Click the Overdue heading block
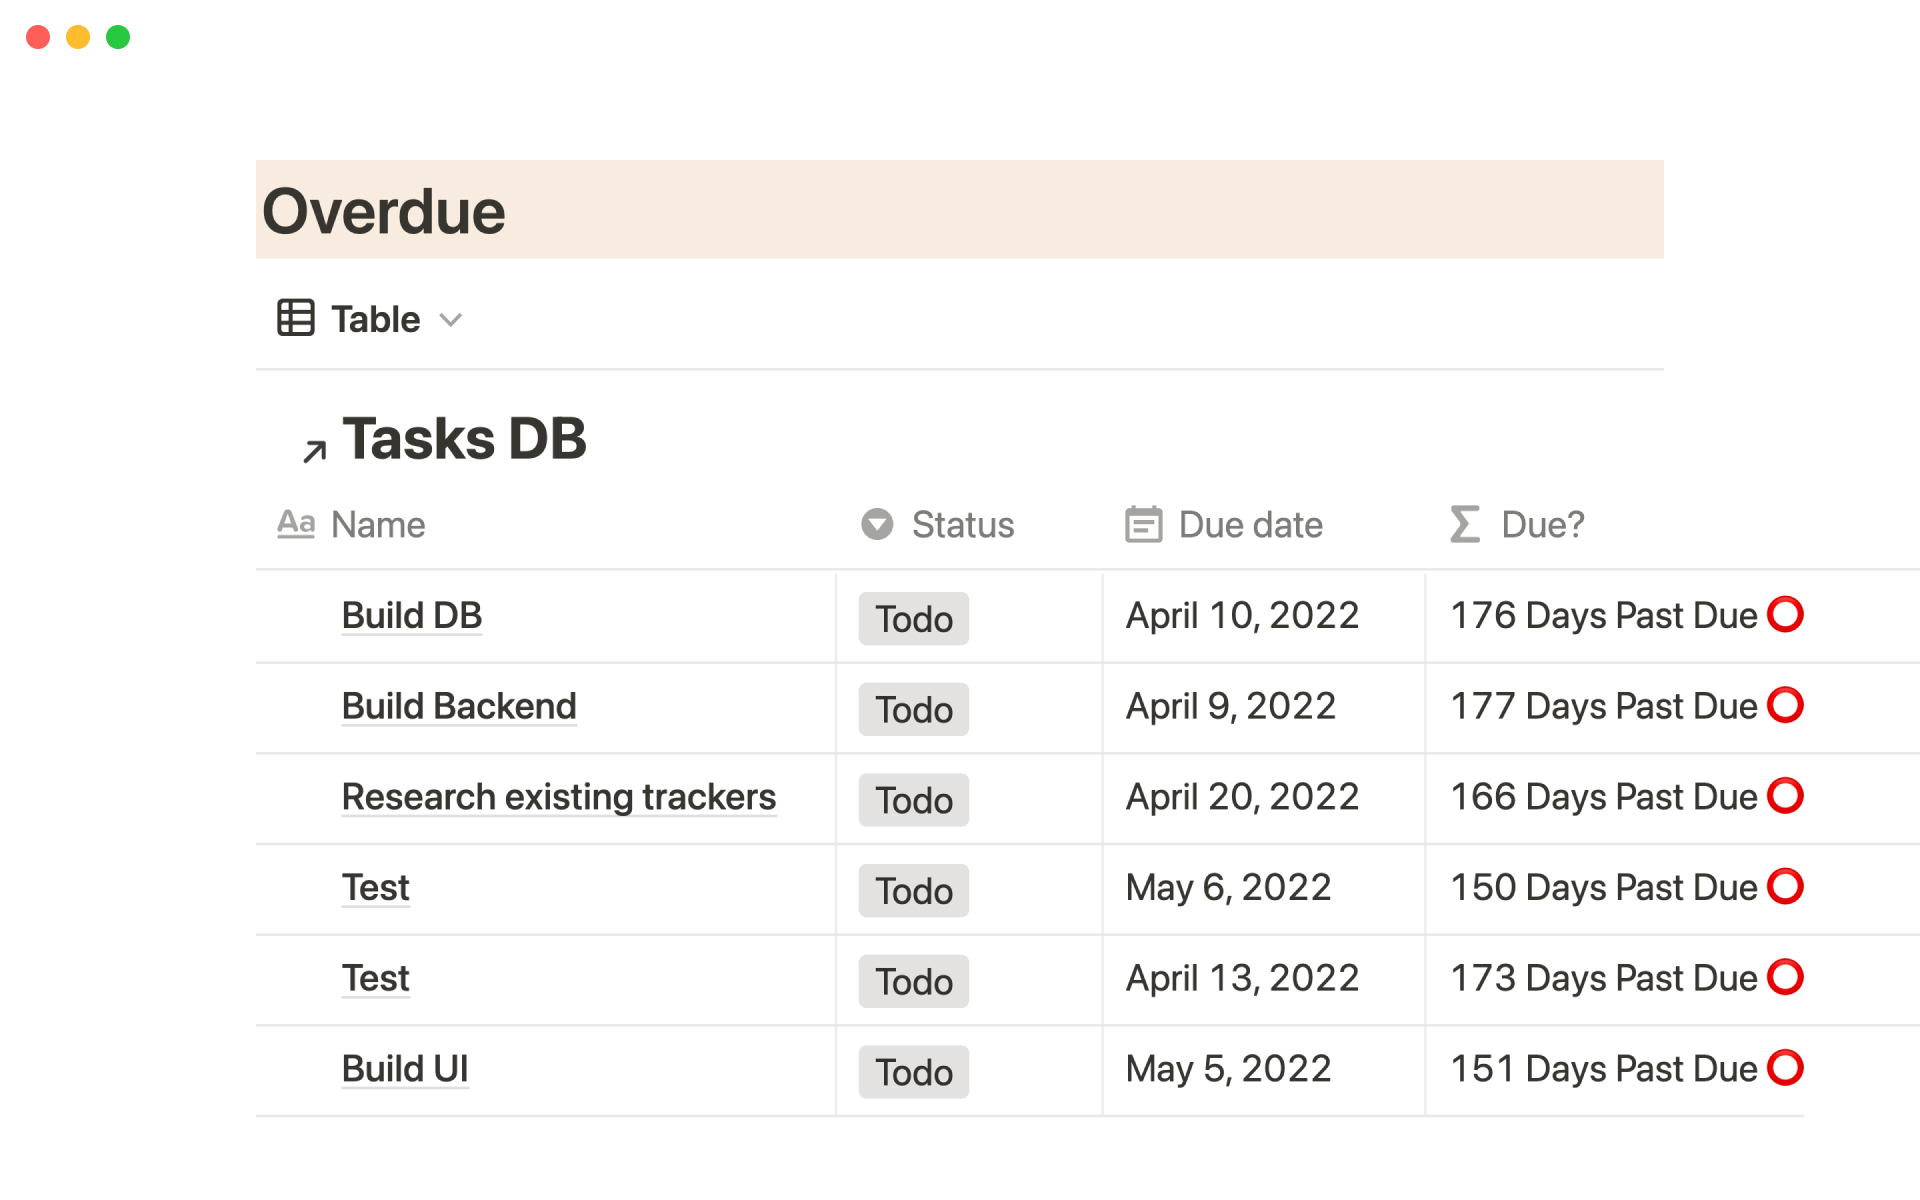This screenshot has height=1200, width=1920. [x=384, y=211]
